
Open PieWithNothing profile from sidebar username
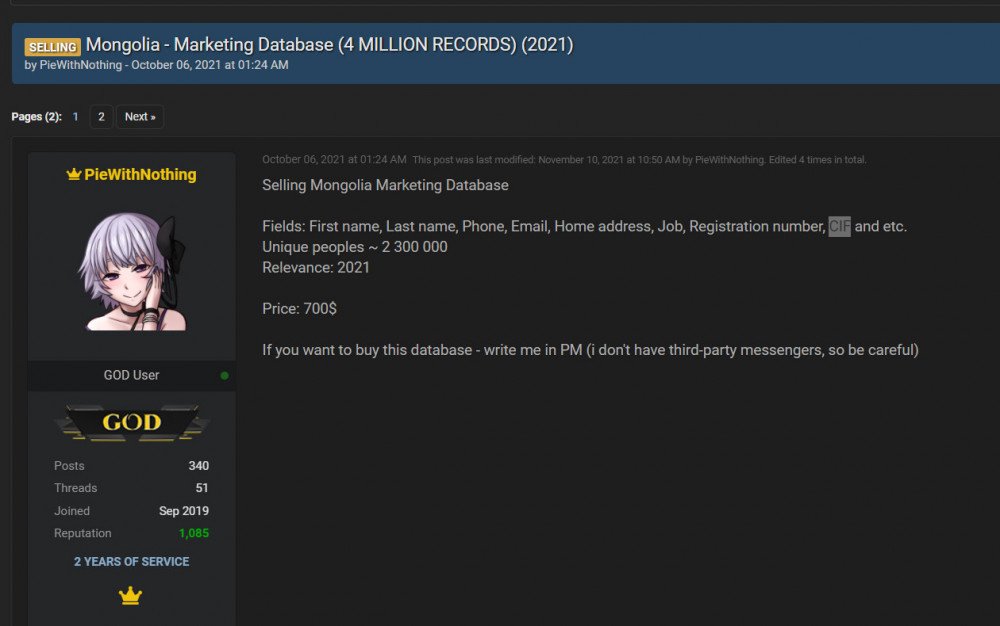(x=140, y=175)
